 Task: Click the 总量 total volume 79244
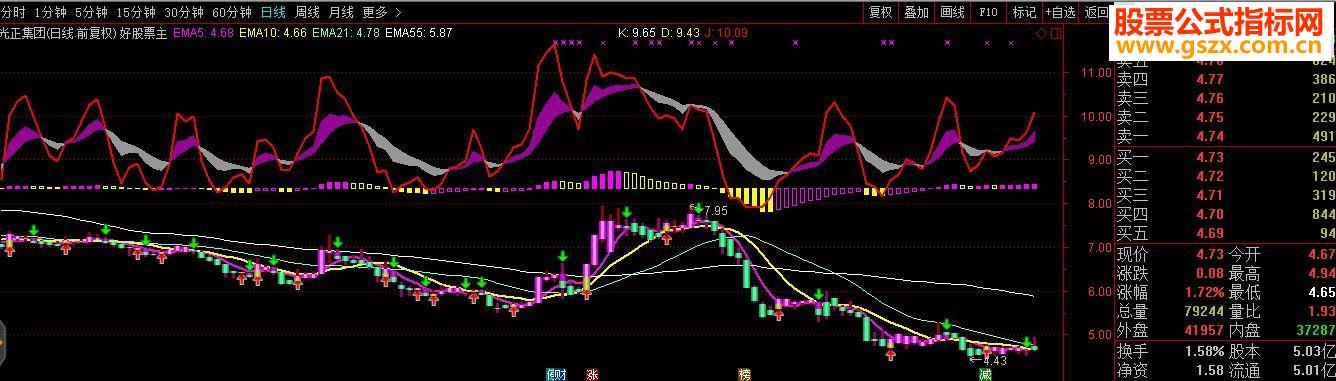1203,310
